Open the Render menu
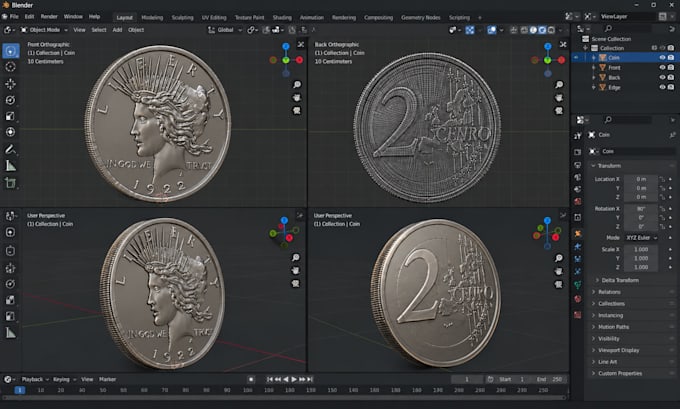This screenshot has height=409, width=680. pos(49,16)
